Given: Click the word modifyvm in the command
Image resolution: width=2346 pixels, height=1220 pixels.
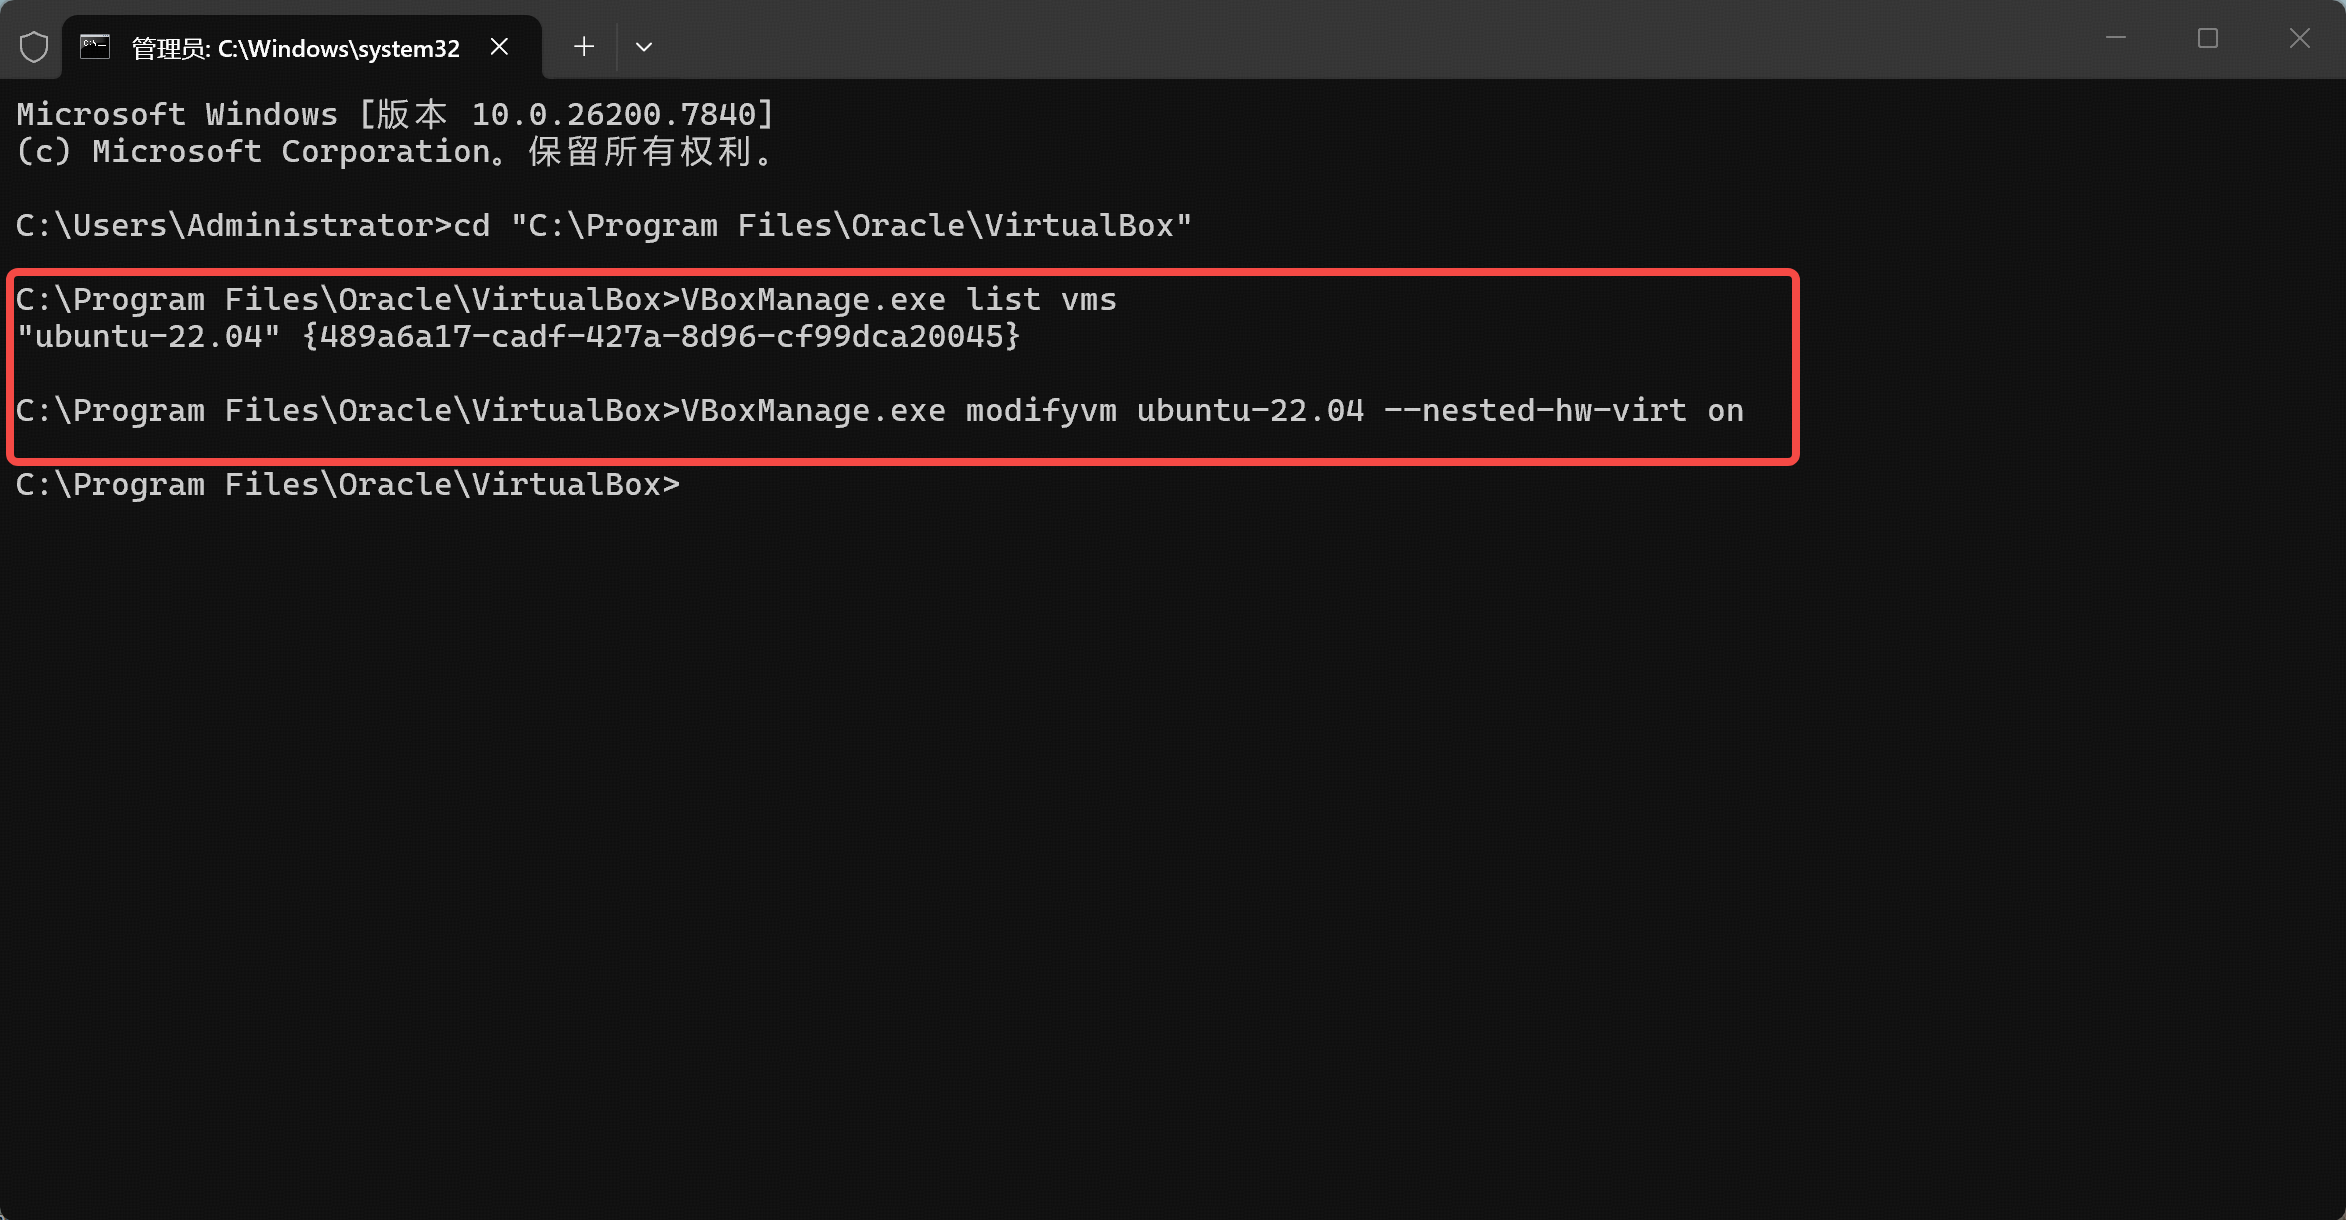Looking at the screenshot, I should click(x=1040, y=411).
